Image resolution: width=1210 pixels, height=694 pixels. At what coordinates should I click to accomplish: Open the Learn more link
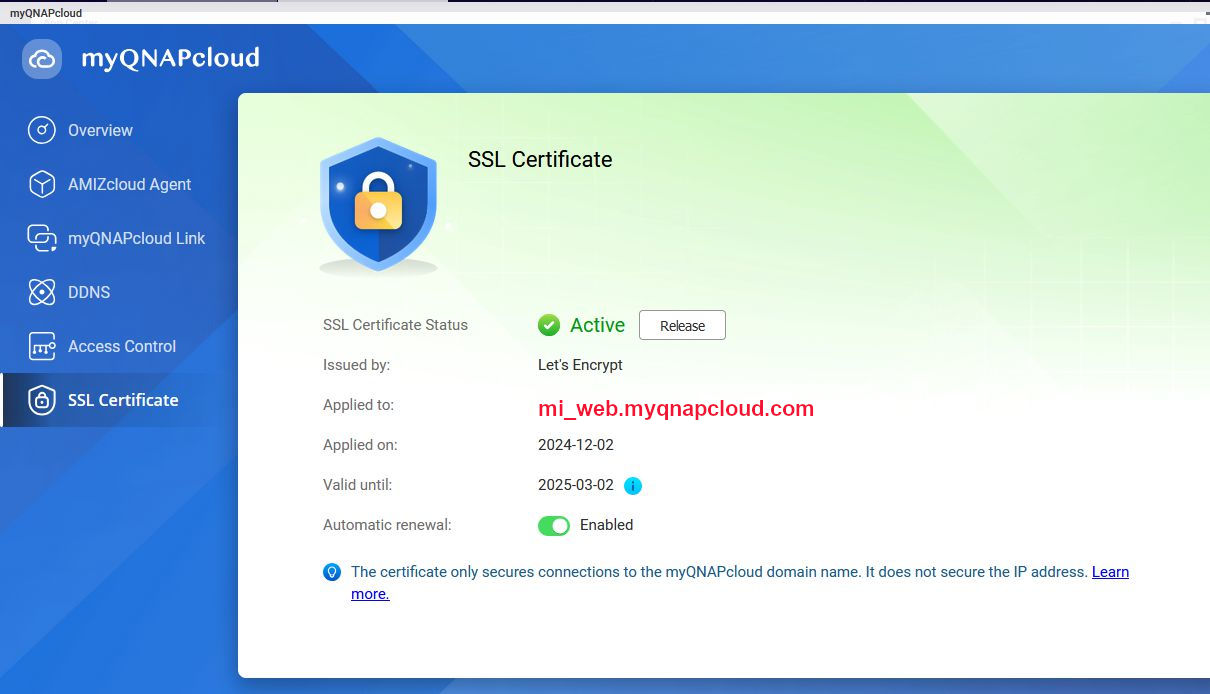pos(1110,572)
